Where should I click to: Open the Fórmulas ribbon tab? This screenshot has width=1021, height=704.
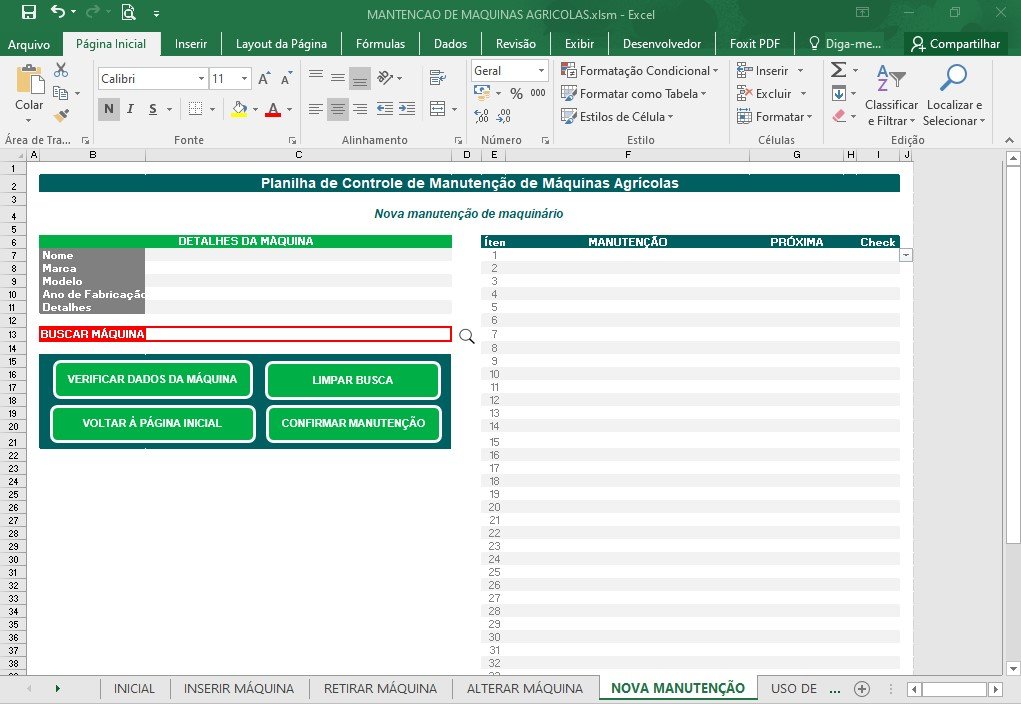coord(380,44)
